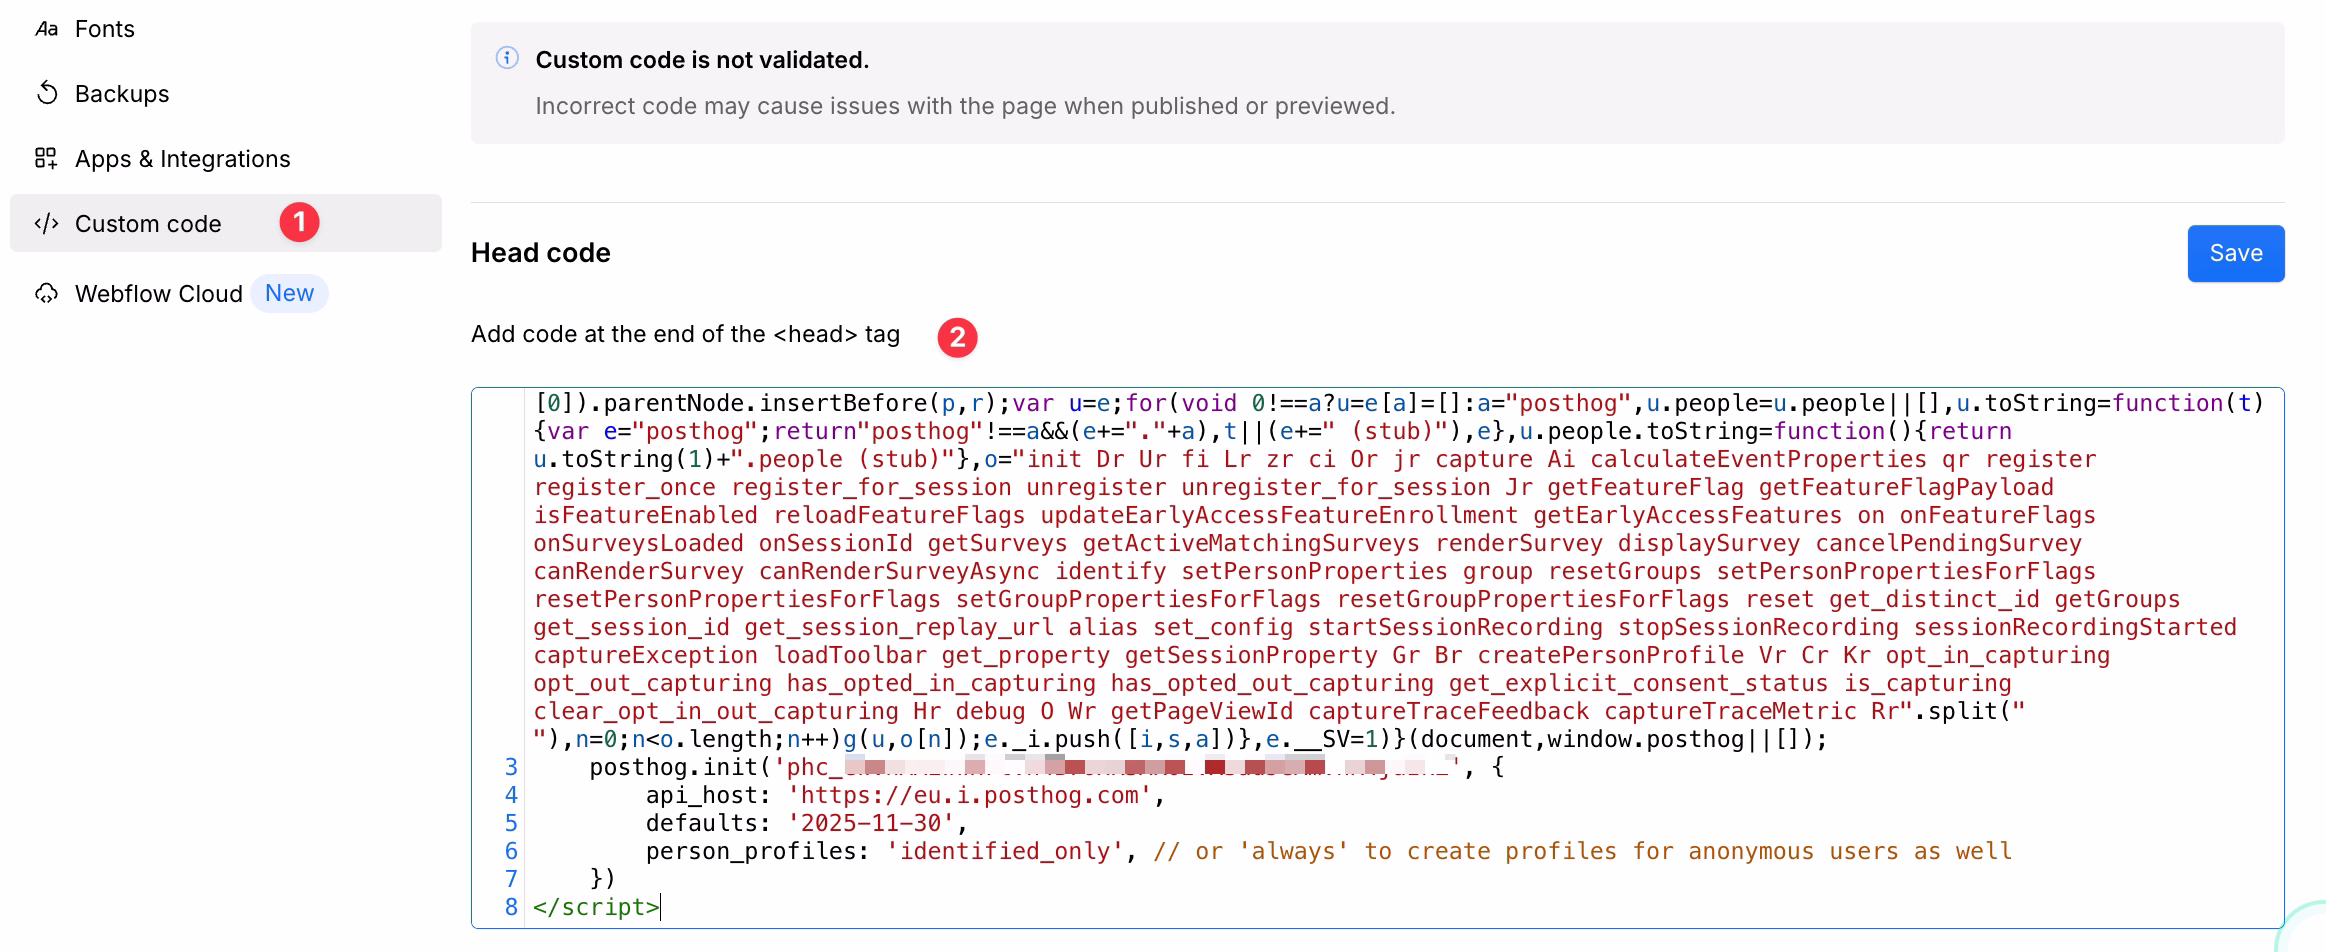Click the Apps & Integrations grid icon
2326x952 pixels.
pyautogui.click(x=46, y=158)
